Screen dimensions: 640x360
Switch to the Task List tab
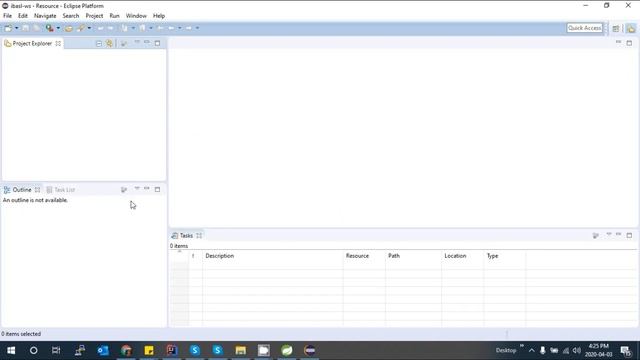pyautogui.click(x=60, y=190)
